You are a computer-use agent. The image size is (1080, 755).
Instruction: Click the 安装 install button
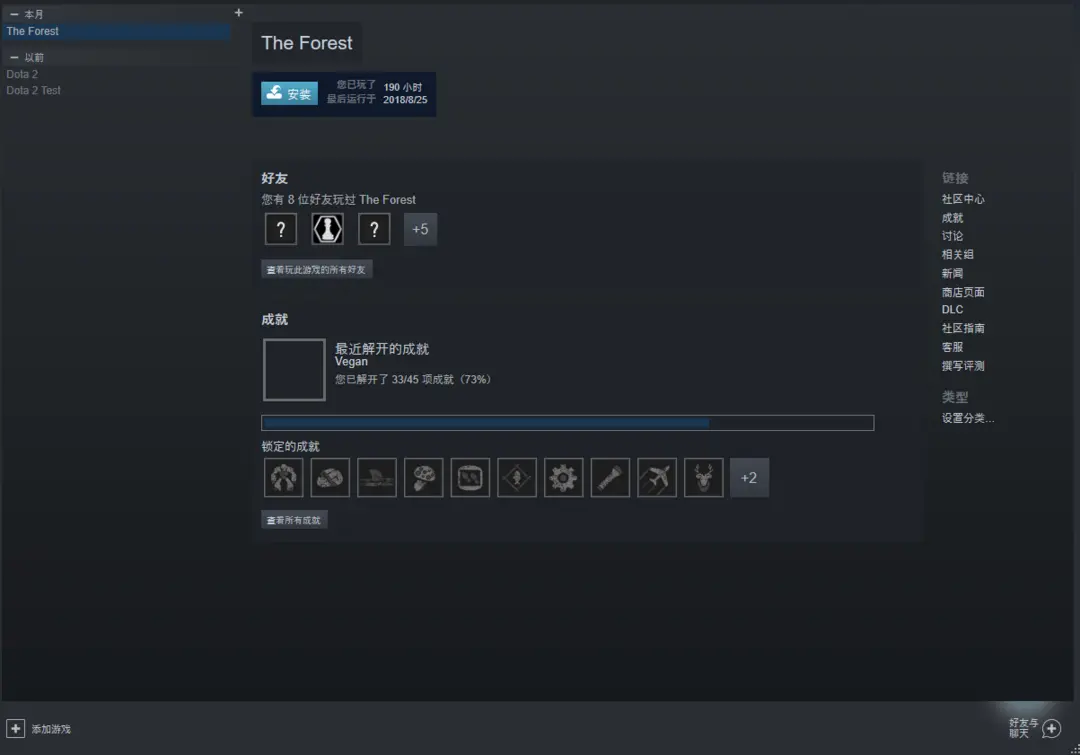[x=289, y=93]
